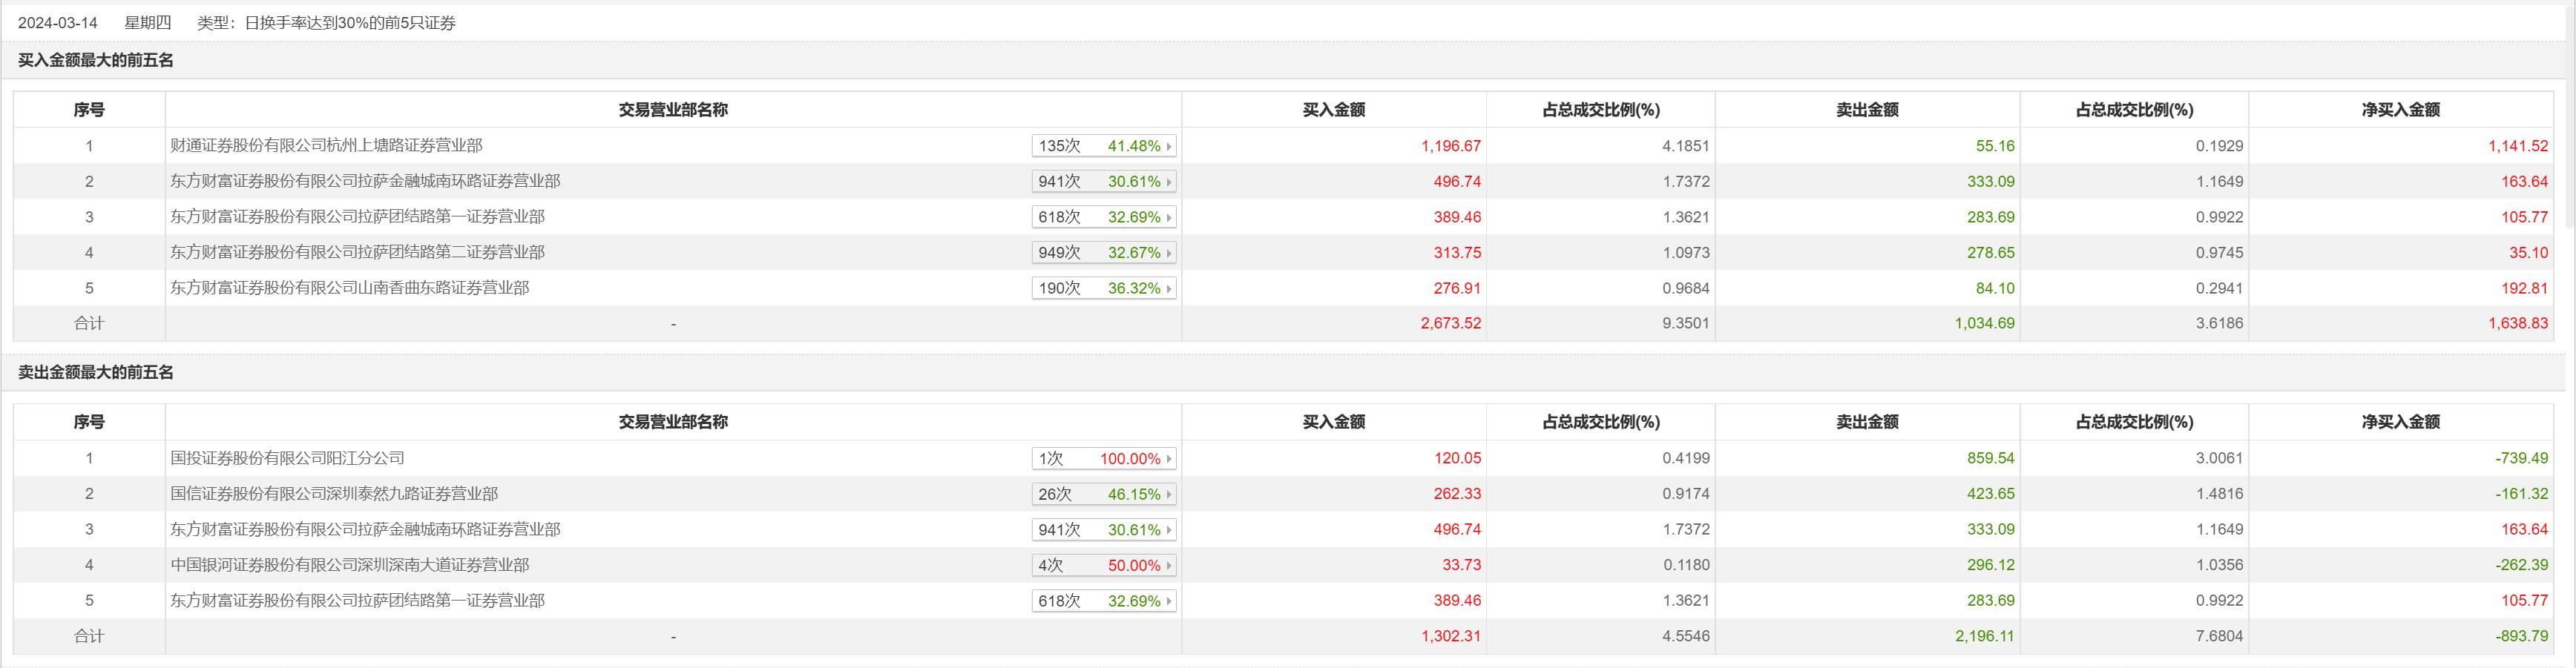Click the arrow next to 949次 32.67%
This screenshot has height=668, width=2576.
tap(1168, 253)
